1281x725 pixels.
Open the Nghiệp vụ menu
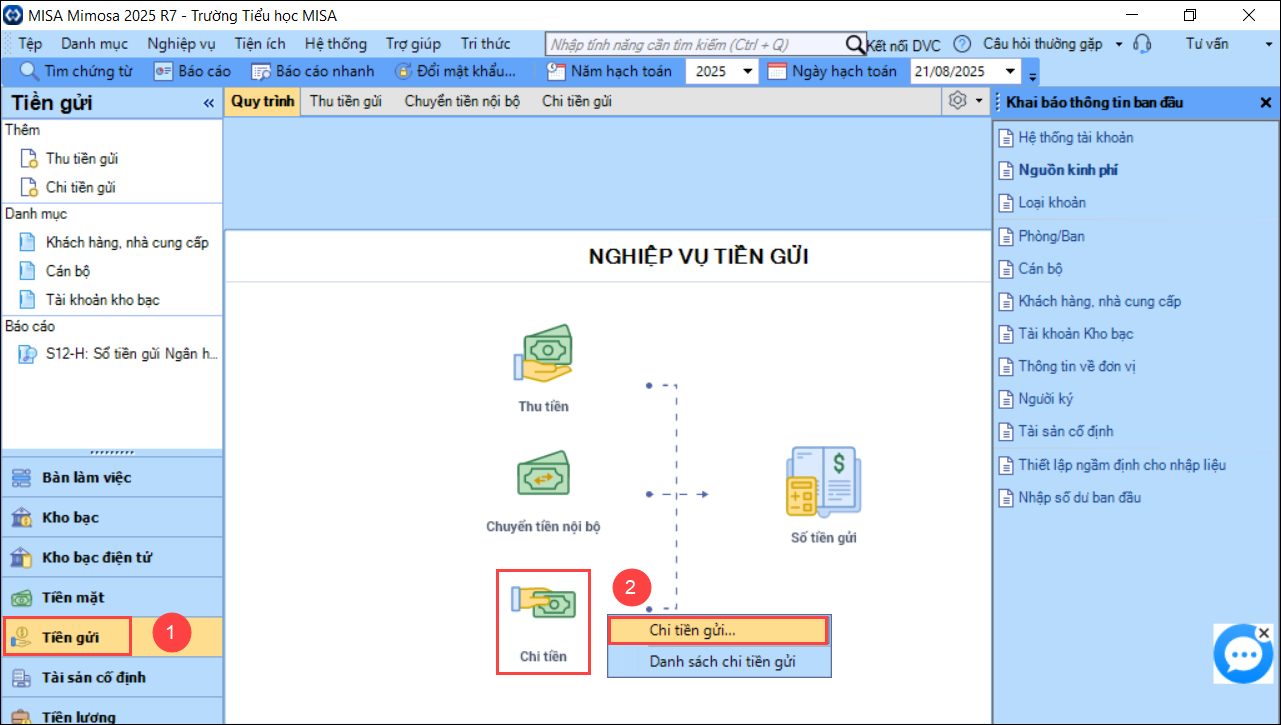181,44
